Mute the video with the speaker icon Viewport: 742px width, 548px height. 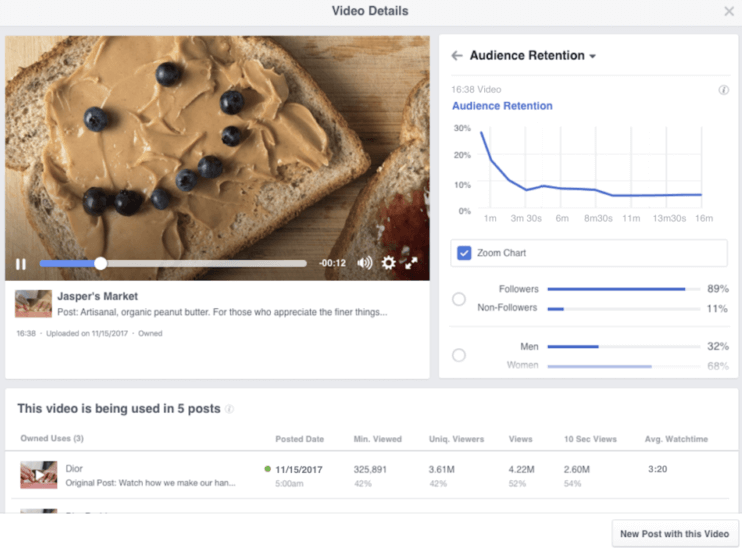[365, 263]
